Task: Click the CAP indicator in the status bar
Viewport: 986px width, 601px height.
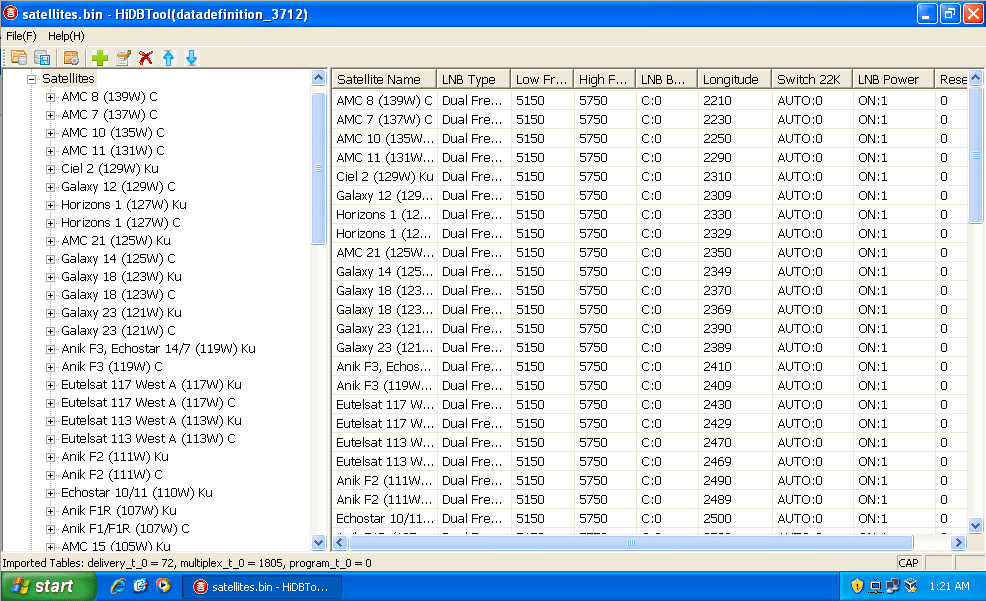Action: 909,563
